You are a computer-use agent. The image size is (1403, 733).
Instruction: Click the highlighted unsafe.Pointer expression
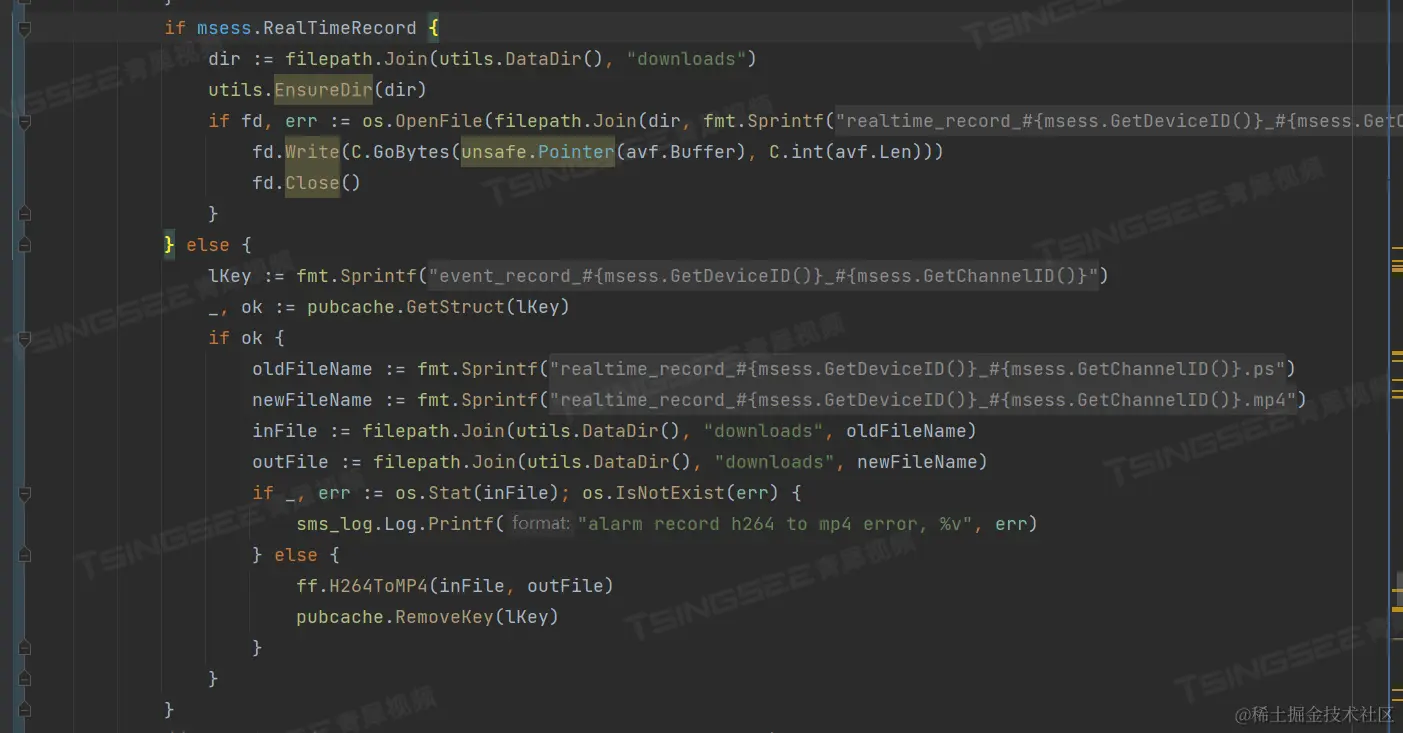click(538, 152)
